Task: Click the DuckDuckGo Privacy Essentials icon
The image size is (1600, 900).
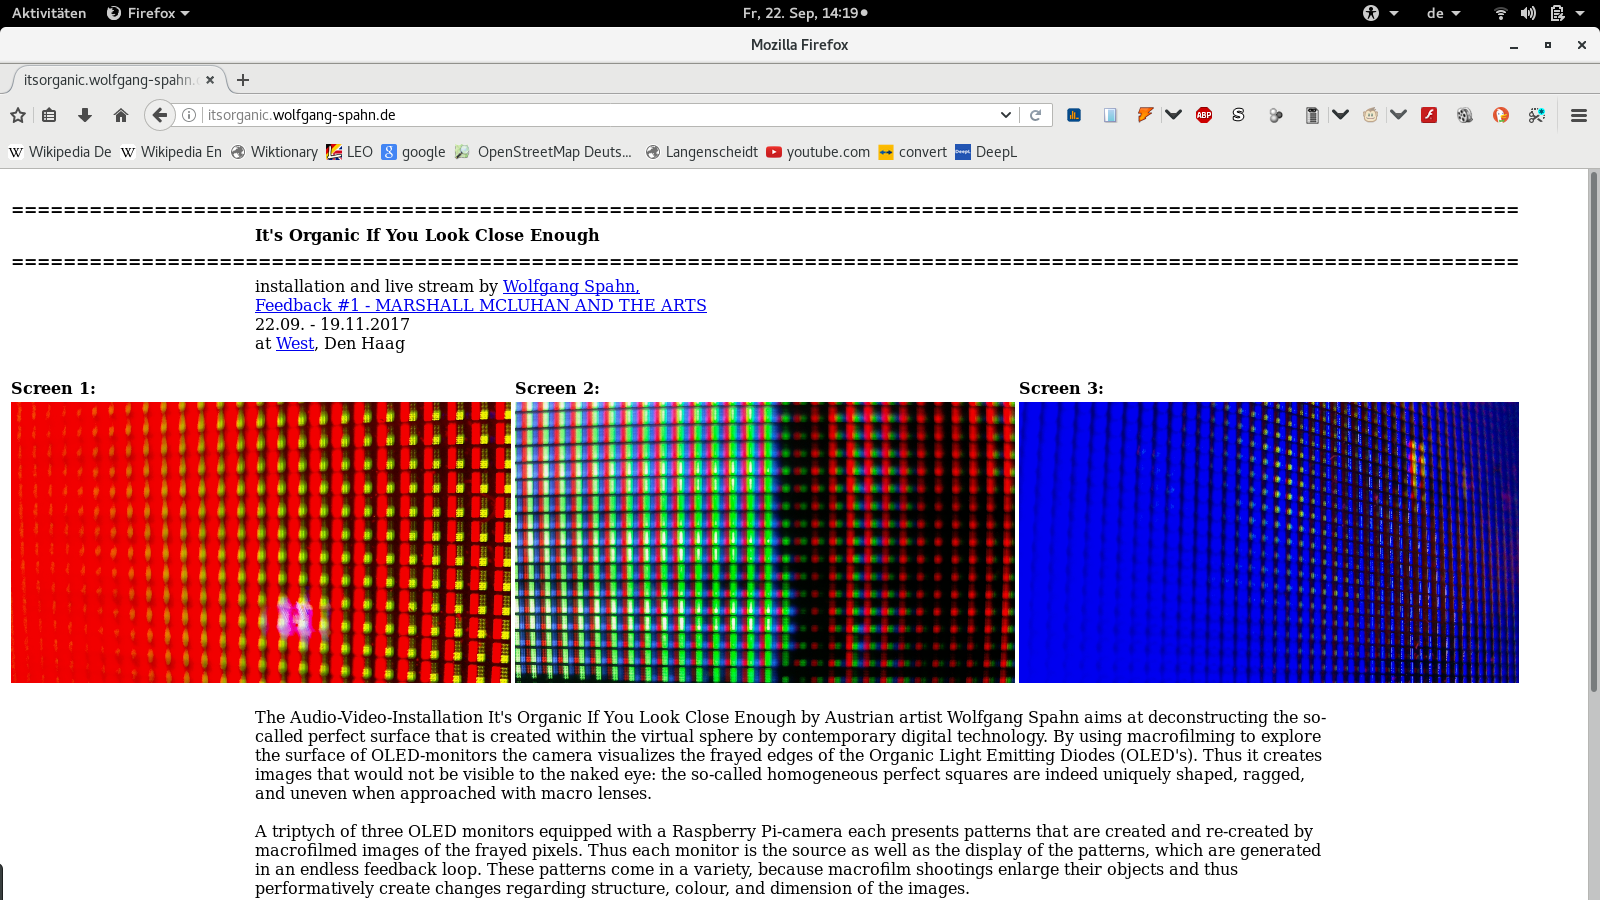Action: click(x=1500, y=115)
